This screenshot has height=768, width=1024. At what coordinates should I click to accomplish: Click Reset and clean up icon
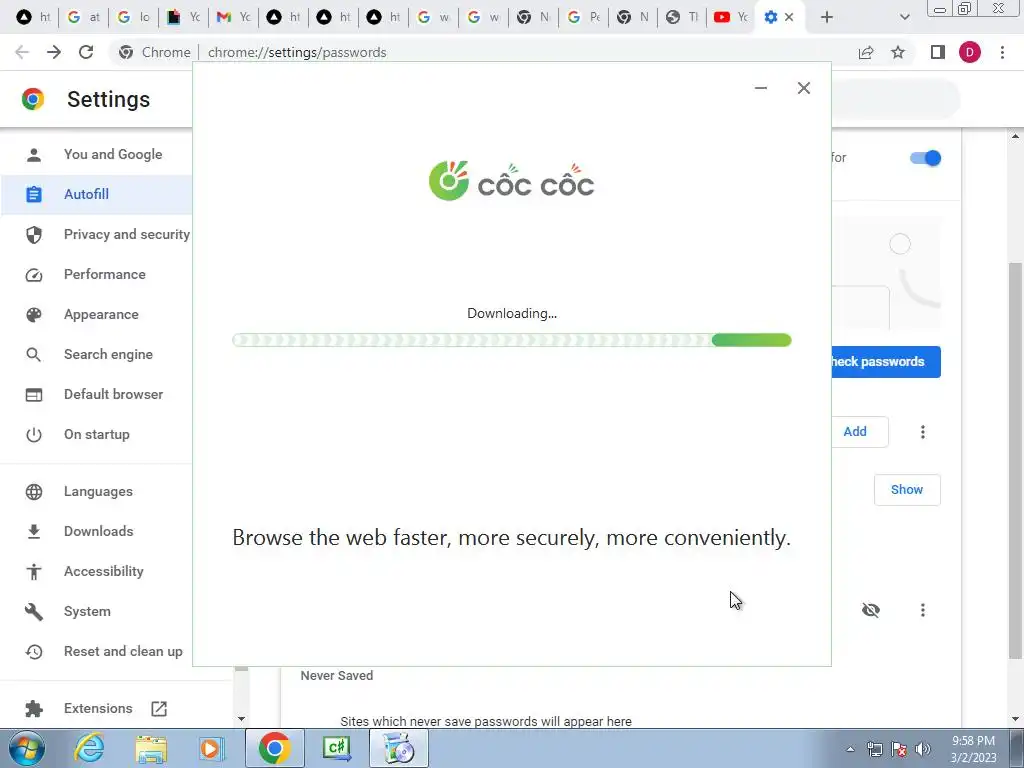[x=34, y=652]
